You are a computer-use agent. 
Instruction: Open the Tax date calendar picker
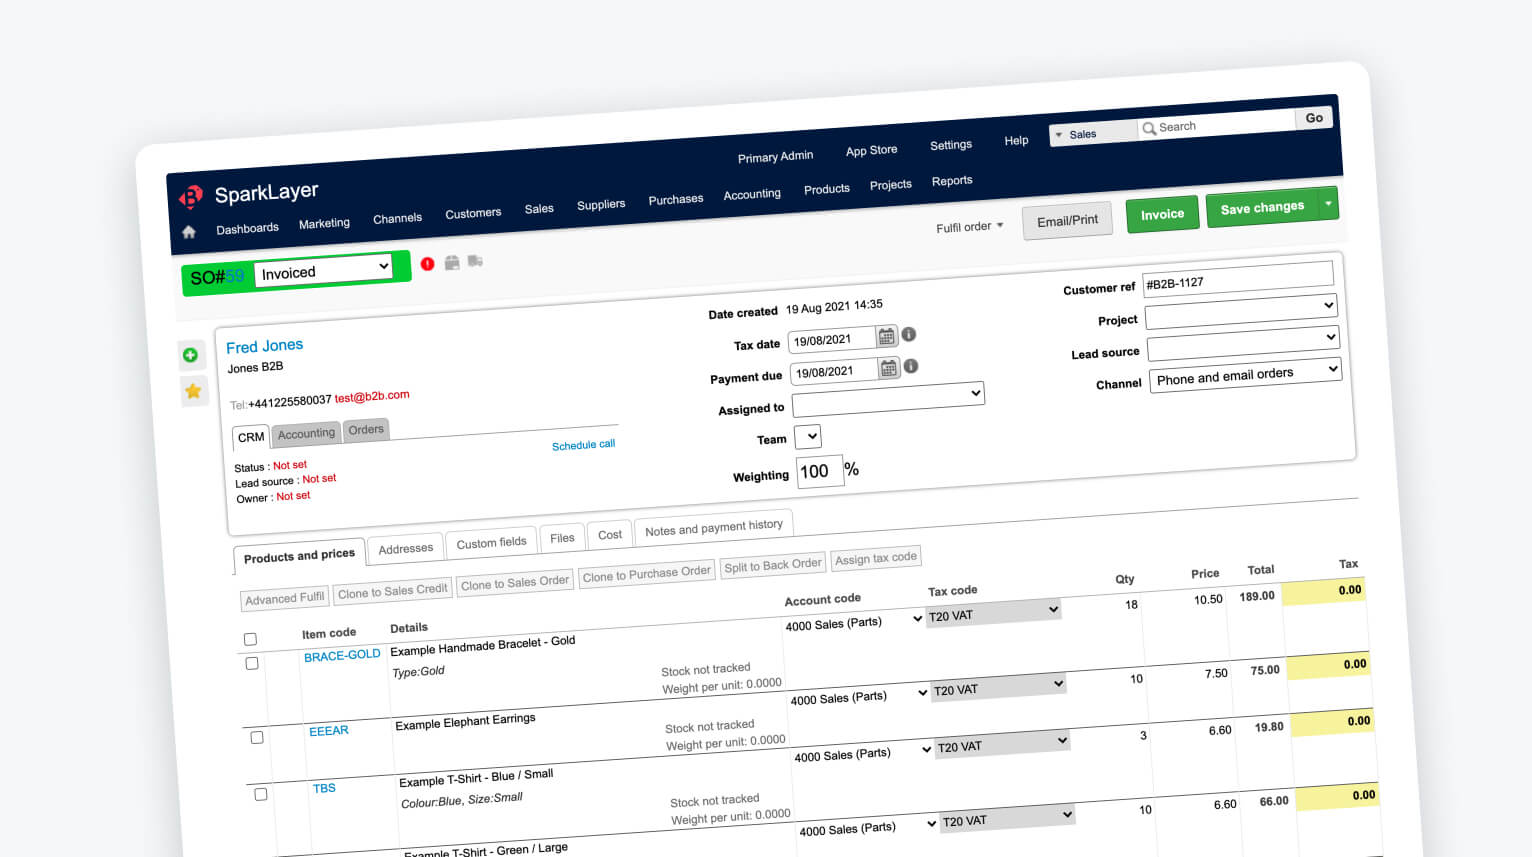[x=886, y=337]
